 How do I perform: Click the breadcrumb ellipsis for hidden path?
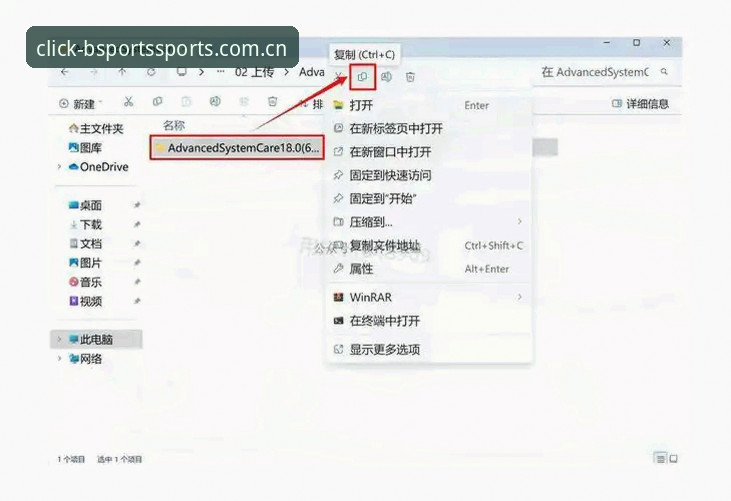click(221, 72)
